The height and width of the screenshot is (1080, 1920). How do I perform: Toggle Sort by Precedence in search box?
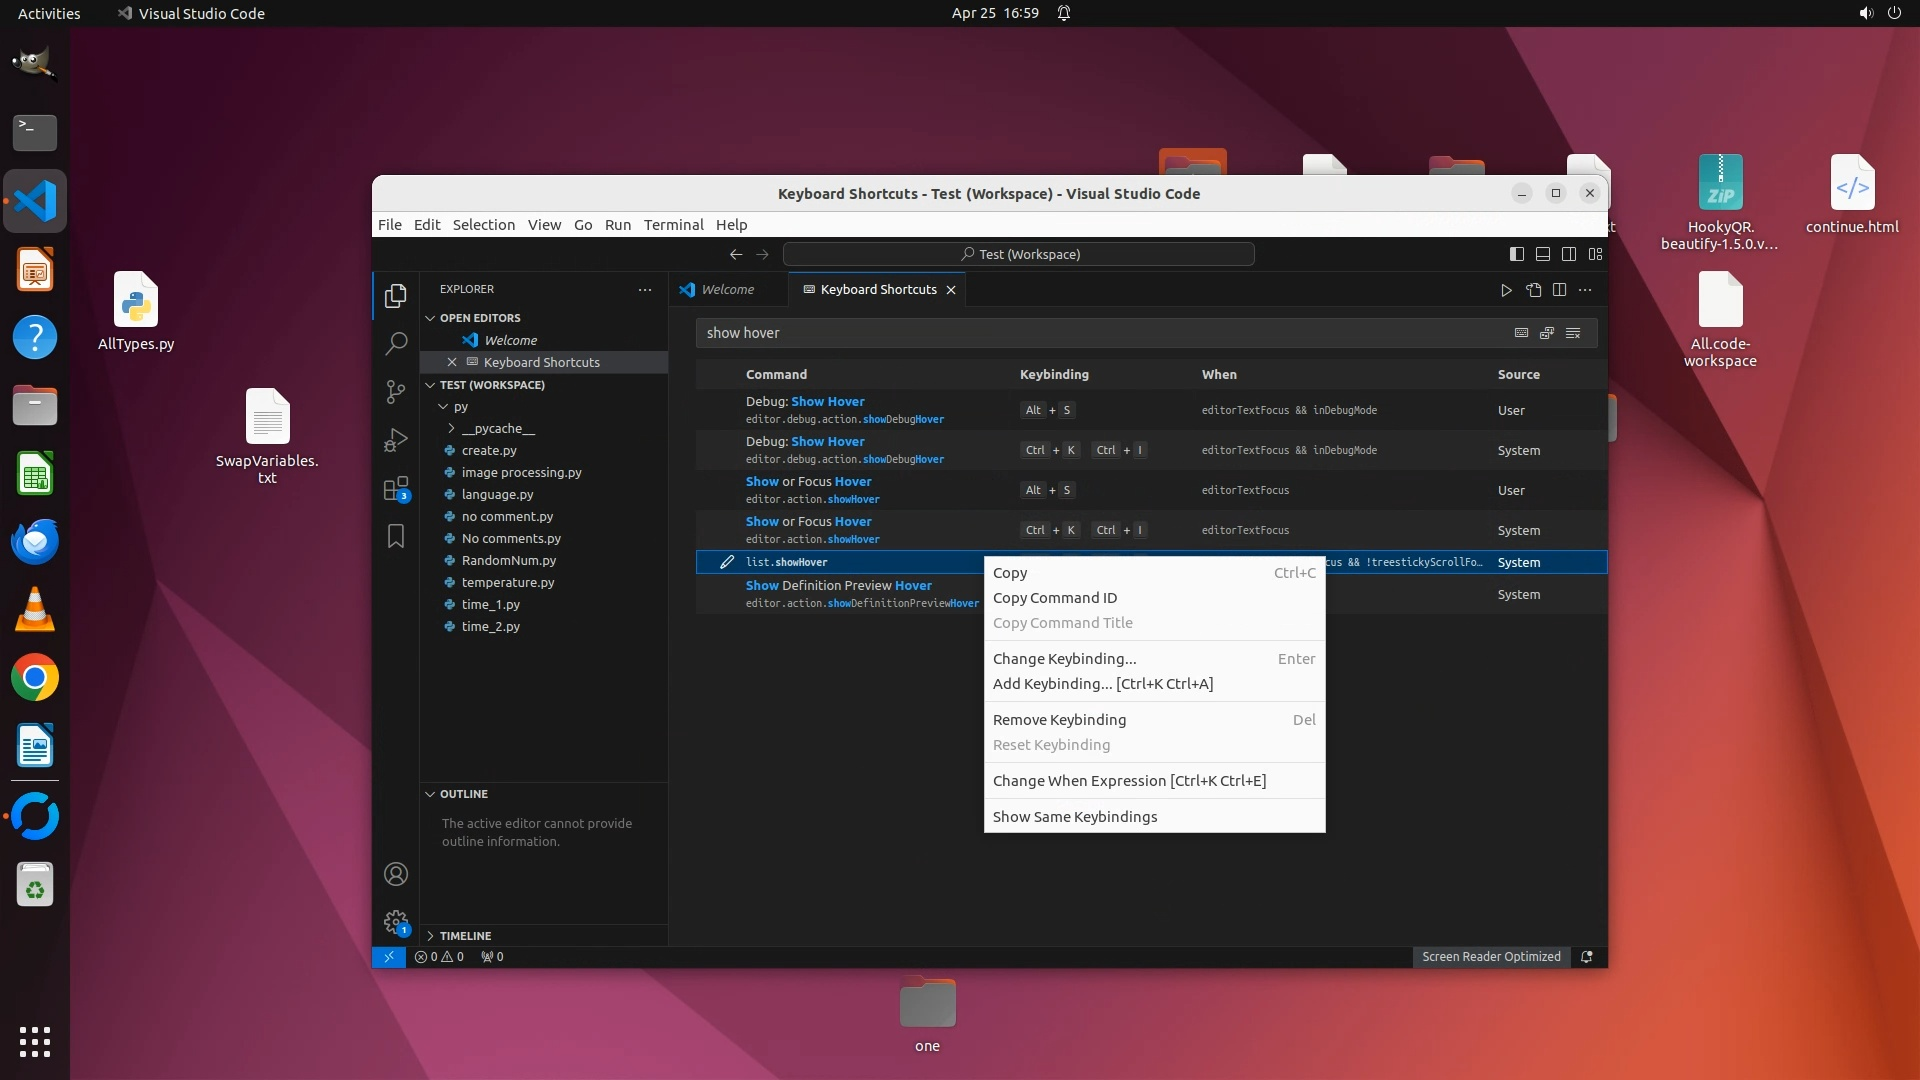point(1547,333)
